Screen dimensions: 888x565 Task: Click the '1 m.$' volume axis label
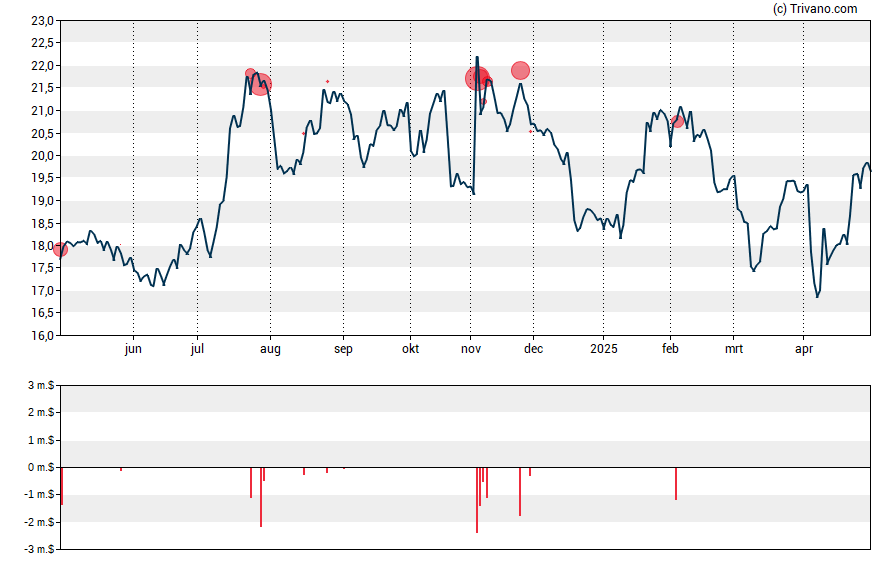tap(41, 440)
